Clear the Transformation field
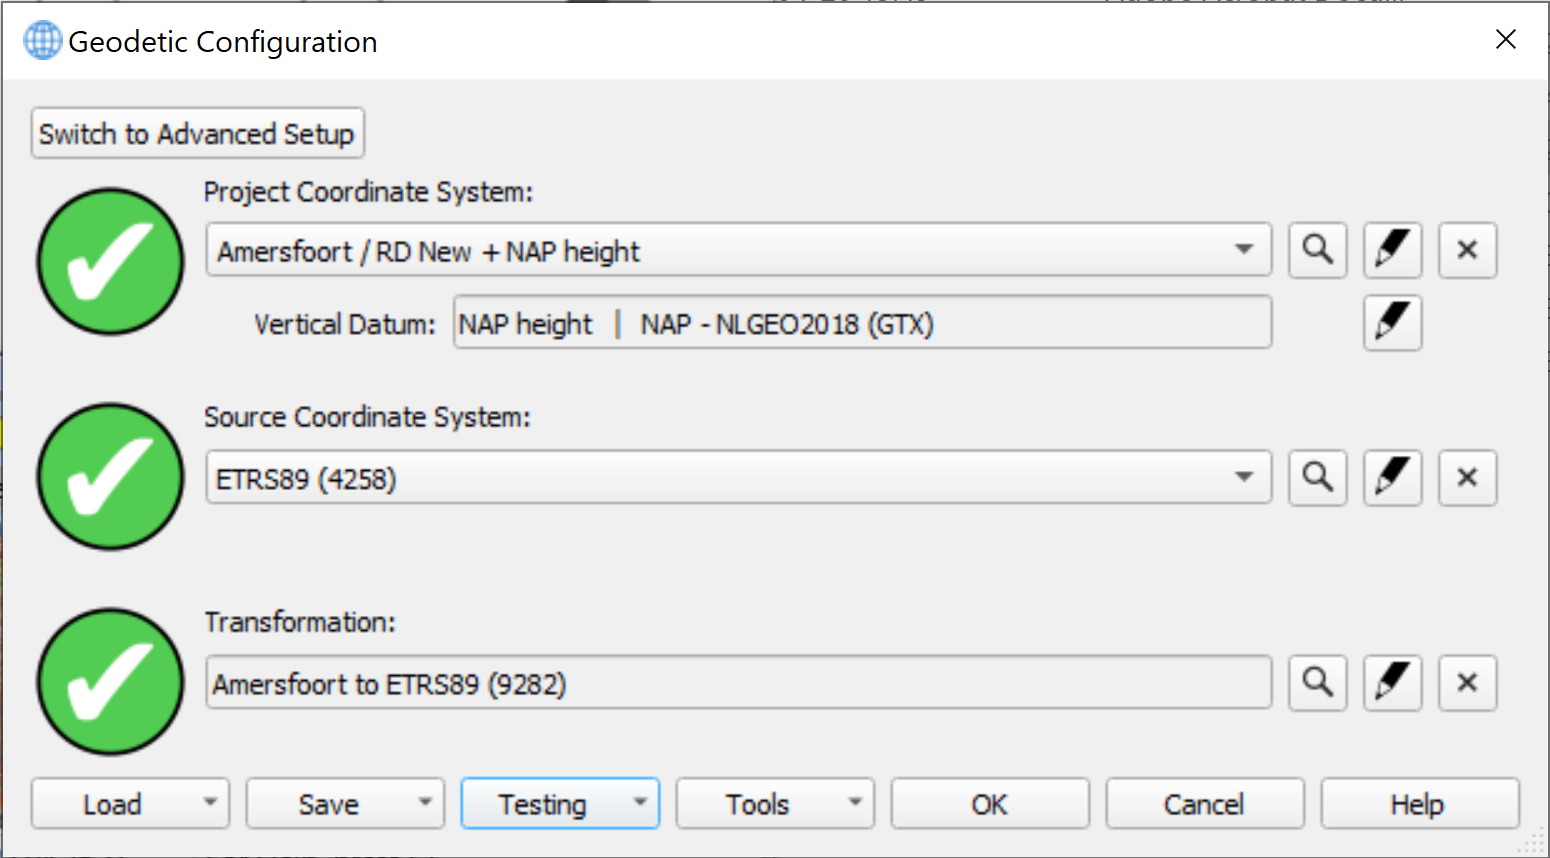Image resolution: width=1550 pixels, height=858 pixels. [x=1467, y=683]
